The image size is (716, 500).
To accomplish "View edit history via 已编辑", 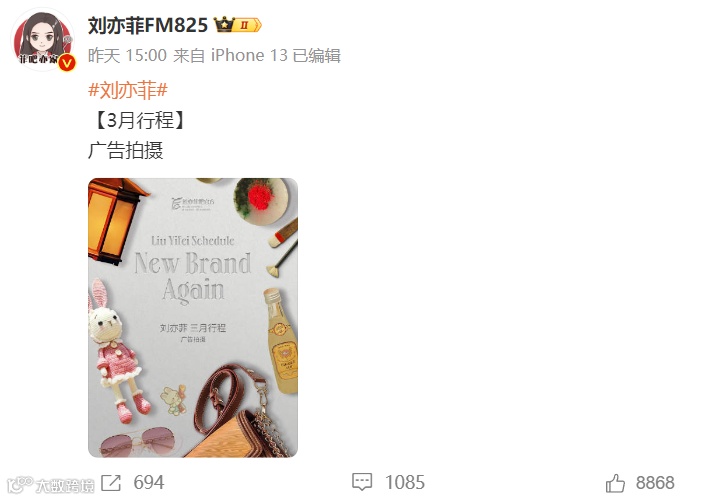I will pos(316,55).
